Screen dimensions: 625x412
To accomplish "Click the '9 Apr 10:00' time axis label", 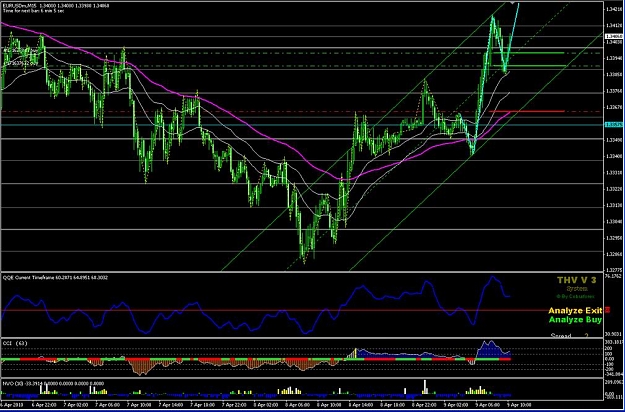I will [x=517, y=405].
